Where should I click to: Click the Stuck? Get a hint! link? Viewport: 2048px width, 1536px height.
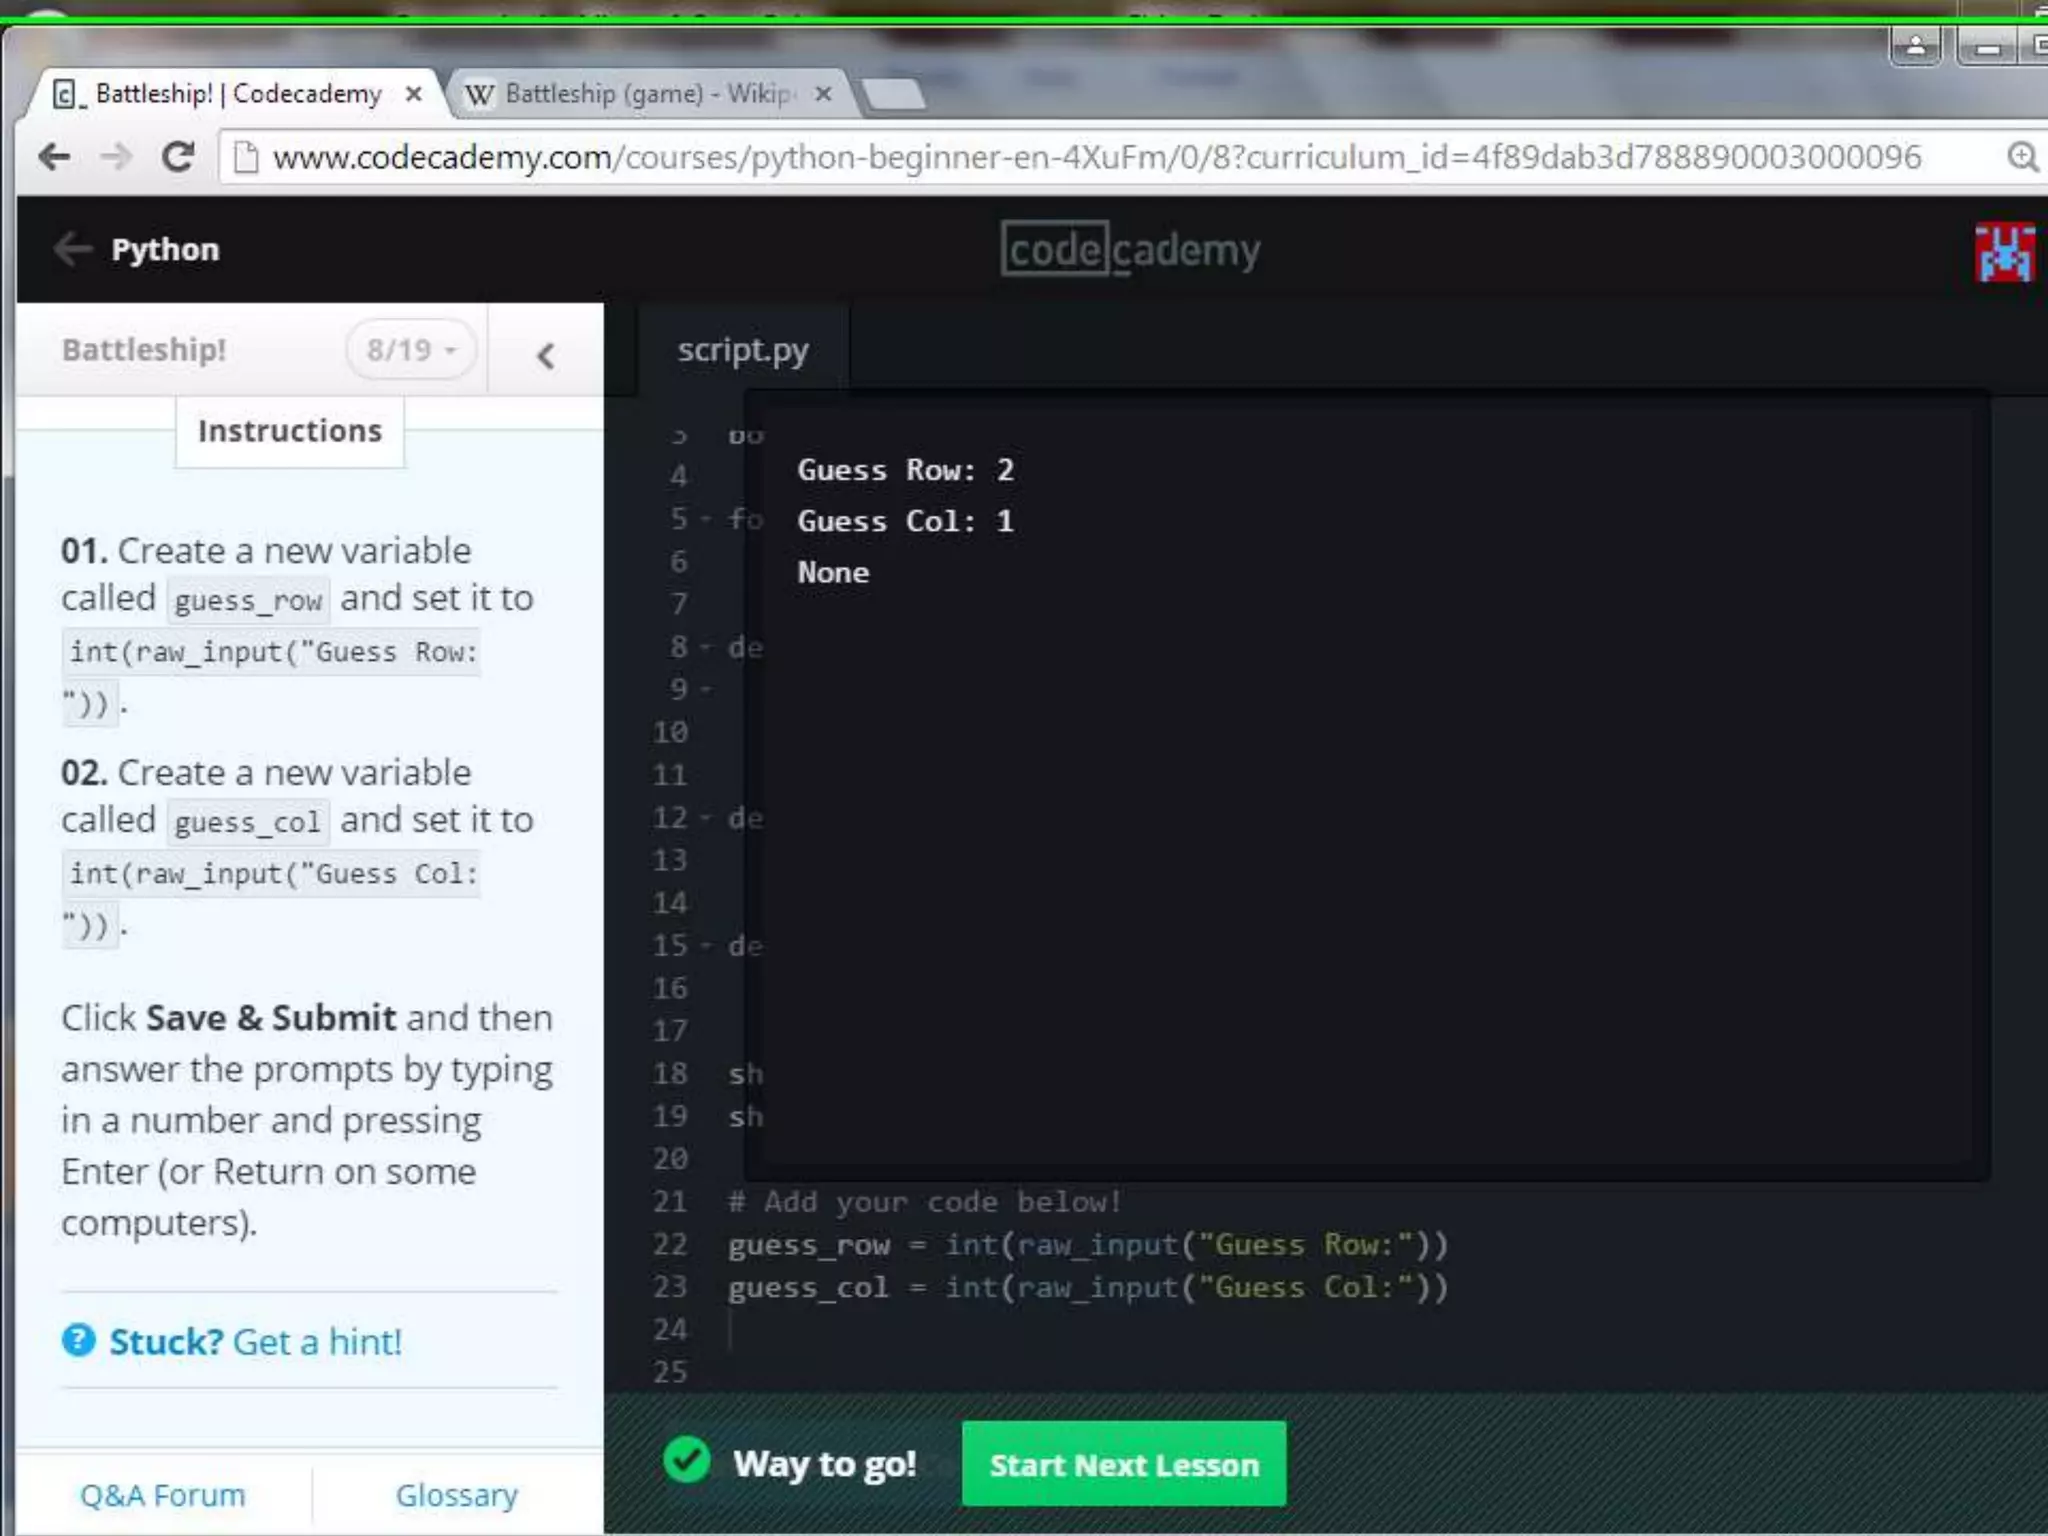pyautogui.click(x=255, y=1341)
